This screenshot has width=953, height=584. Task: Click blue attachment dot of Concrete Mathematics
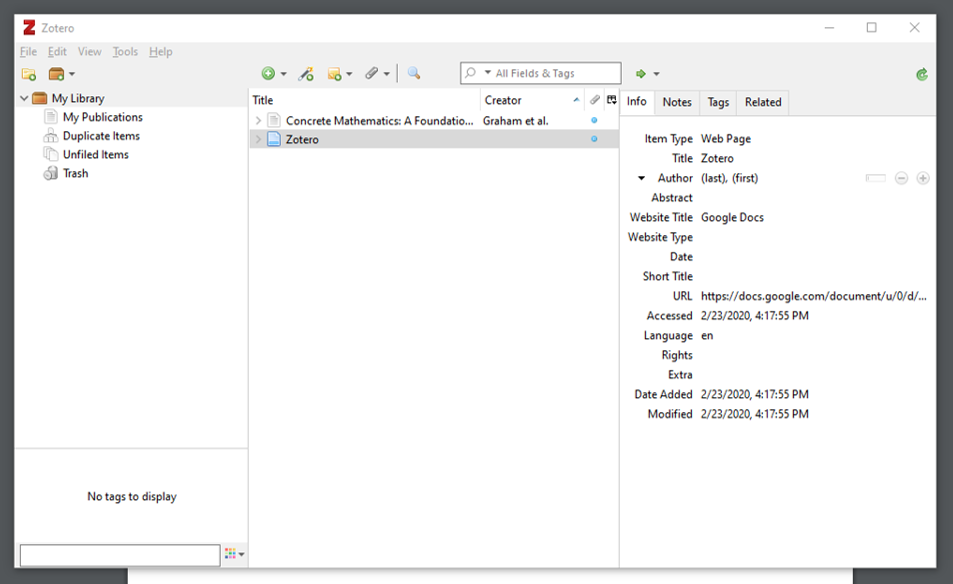coord(594,120)
